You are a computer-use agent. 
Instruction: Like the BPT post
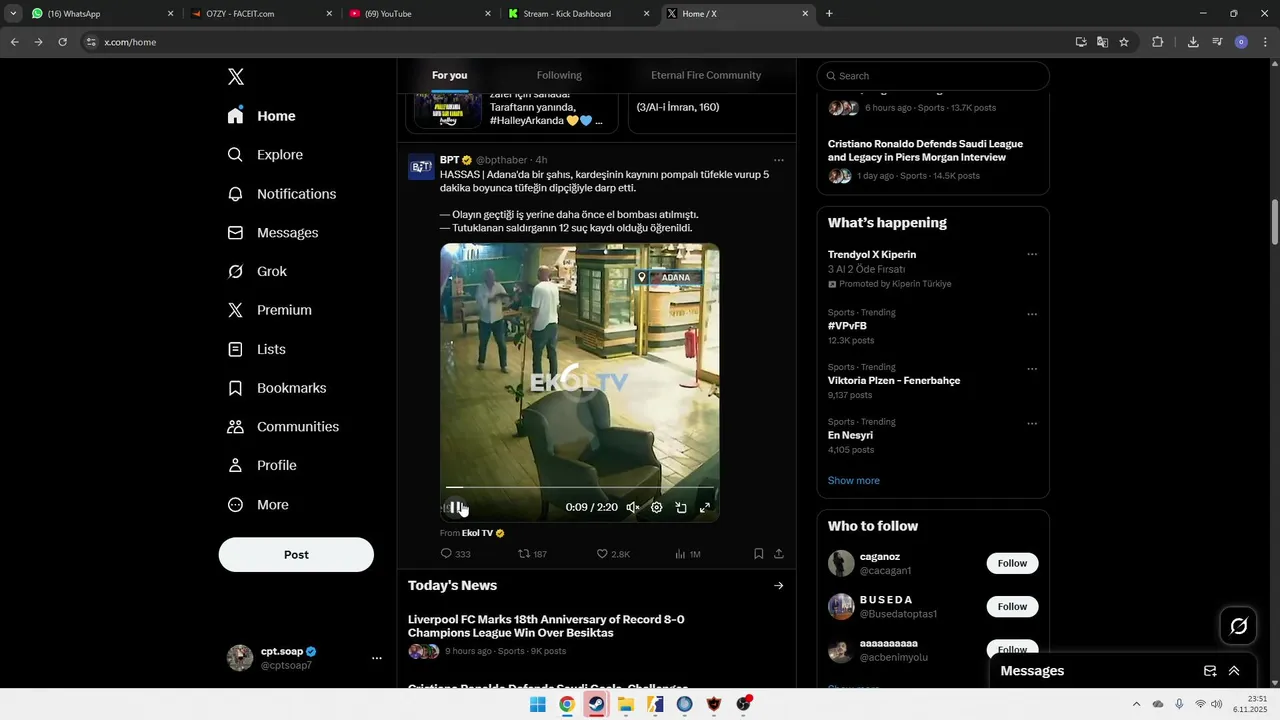pyautogui.click(x=613, y=554)
